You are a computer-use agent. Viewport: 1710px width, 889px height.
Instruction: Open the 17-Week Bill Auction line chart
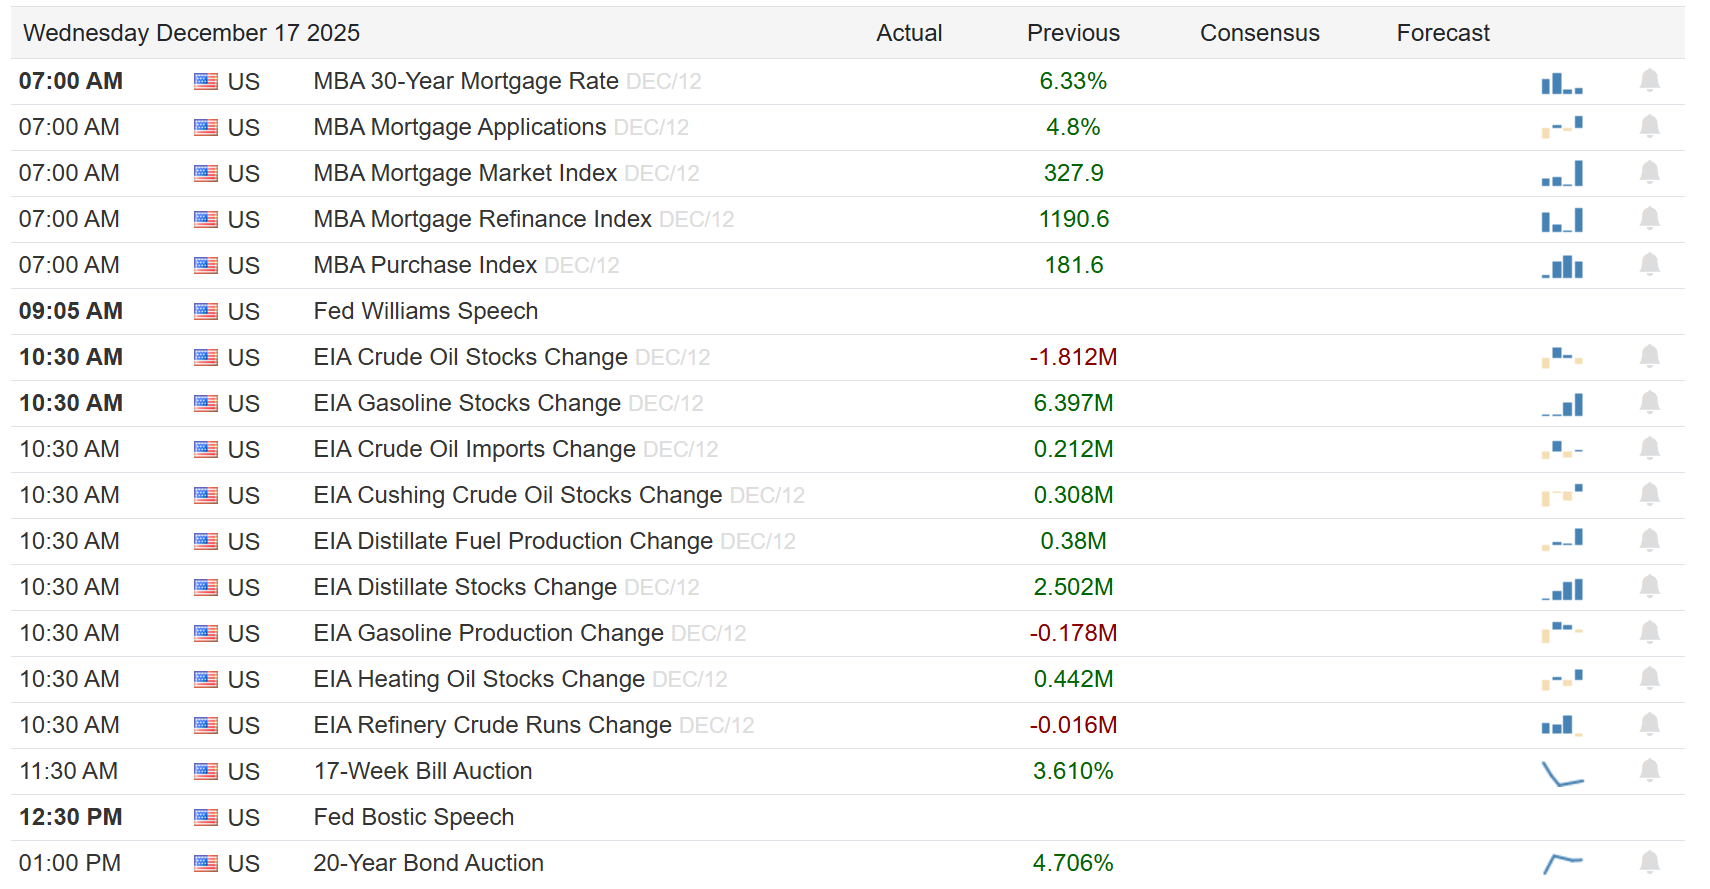1562,773
